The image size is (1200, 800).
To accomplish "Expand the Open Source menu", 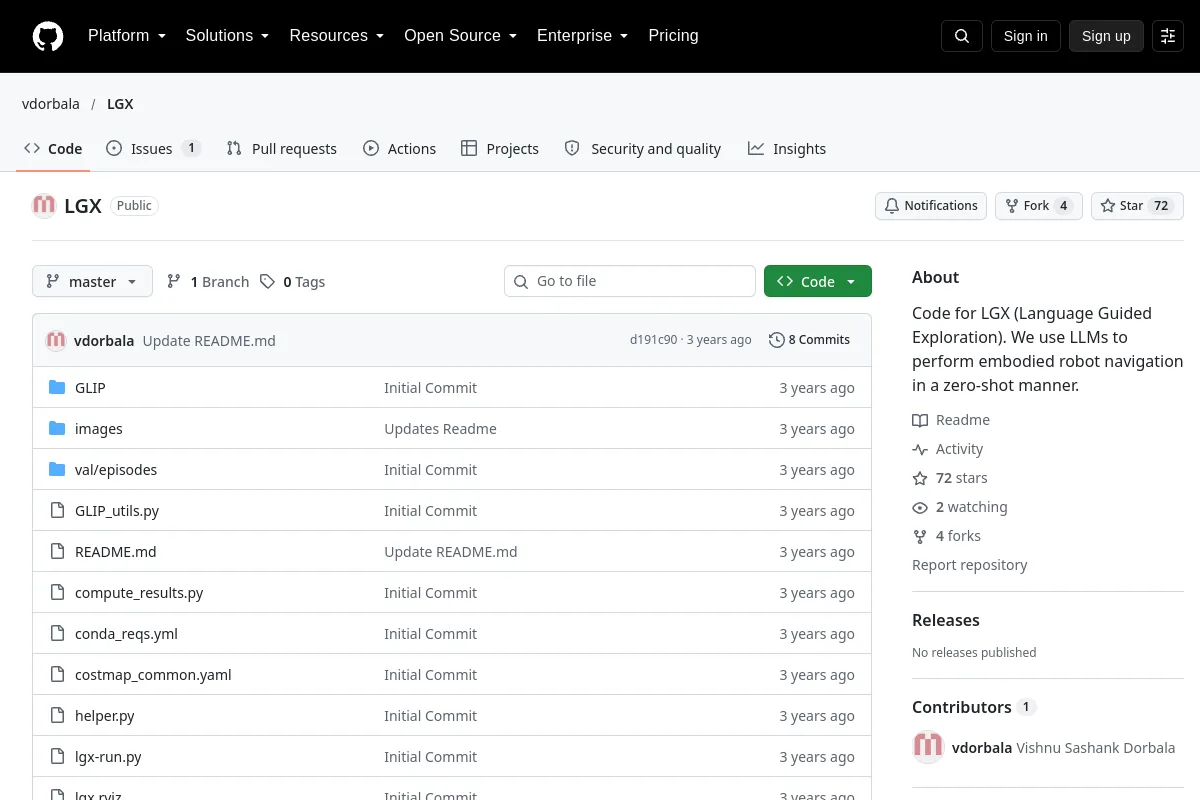I will point(460,36).
